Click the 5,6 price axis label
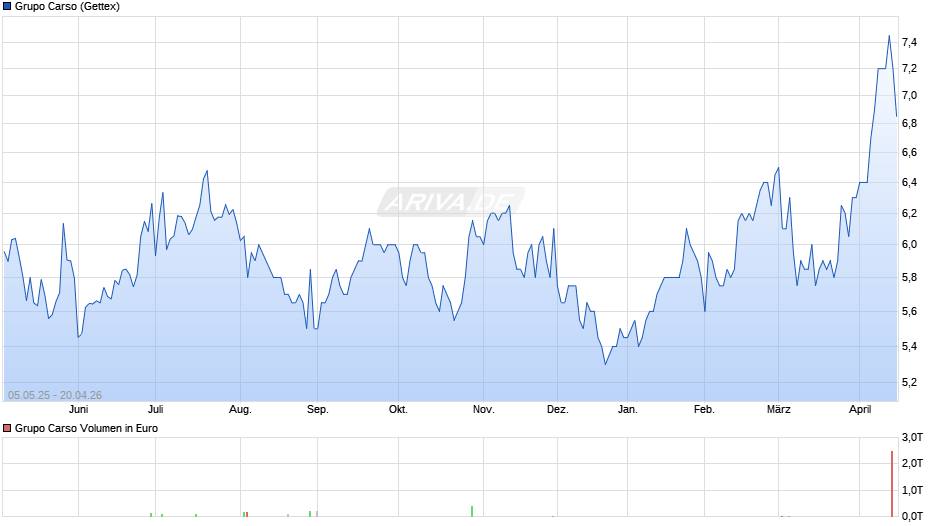The height and width of the screenshot is (526, 940). pos(909,311)
